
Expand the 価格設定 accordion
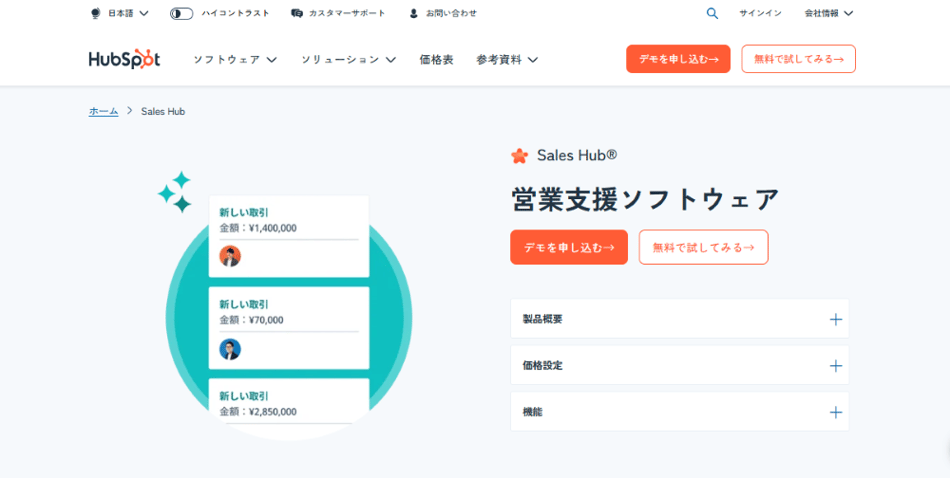click(679, 365)
